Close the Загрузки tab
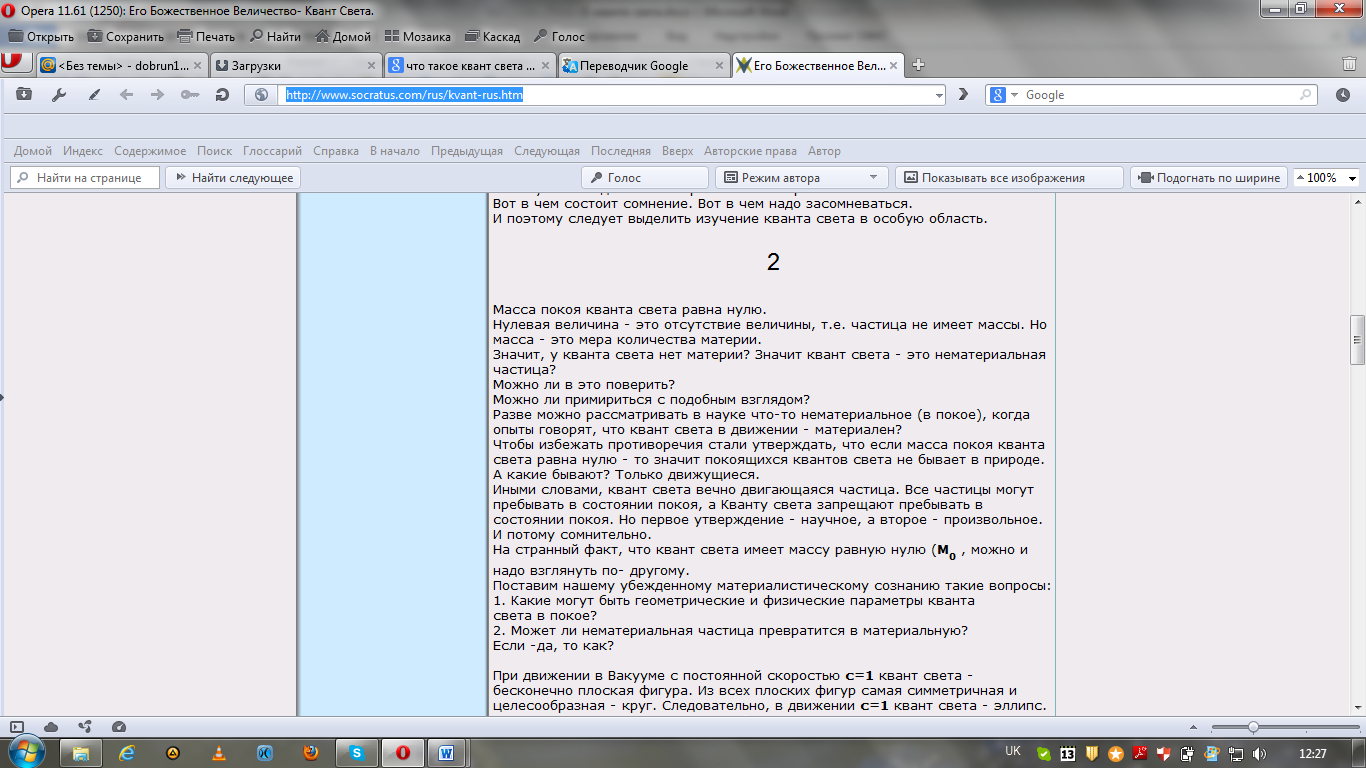The image size is (1366, 768). 372,65
